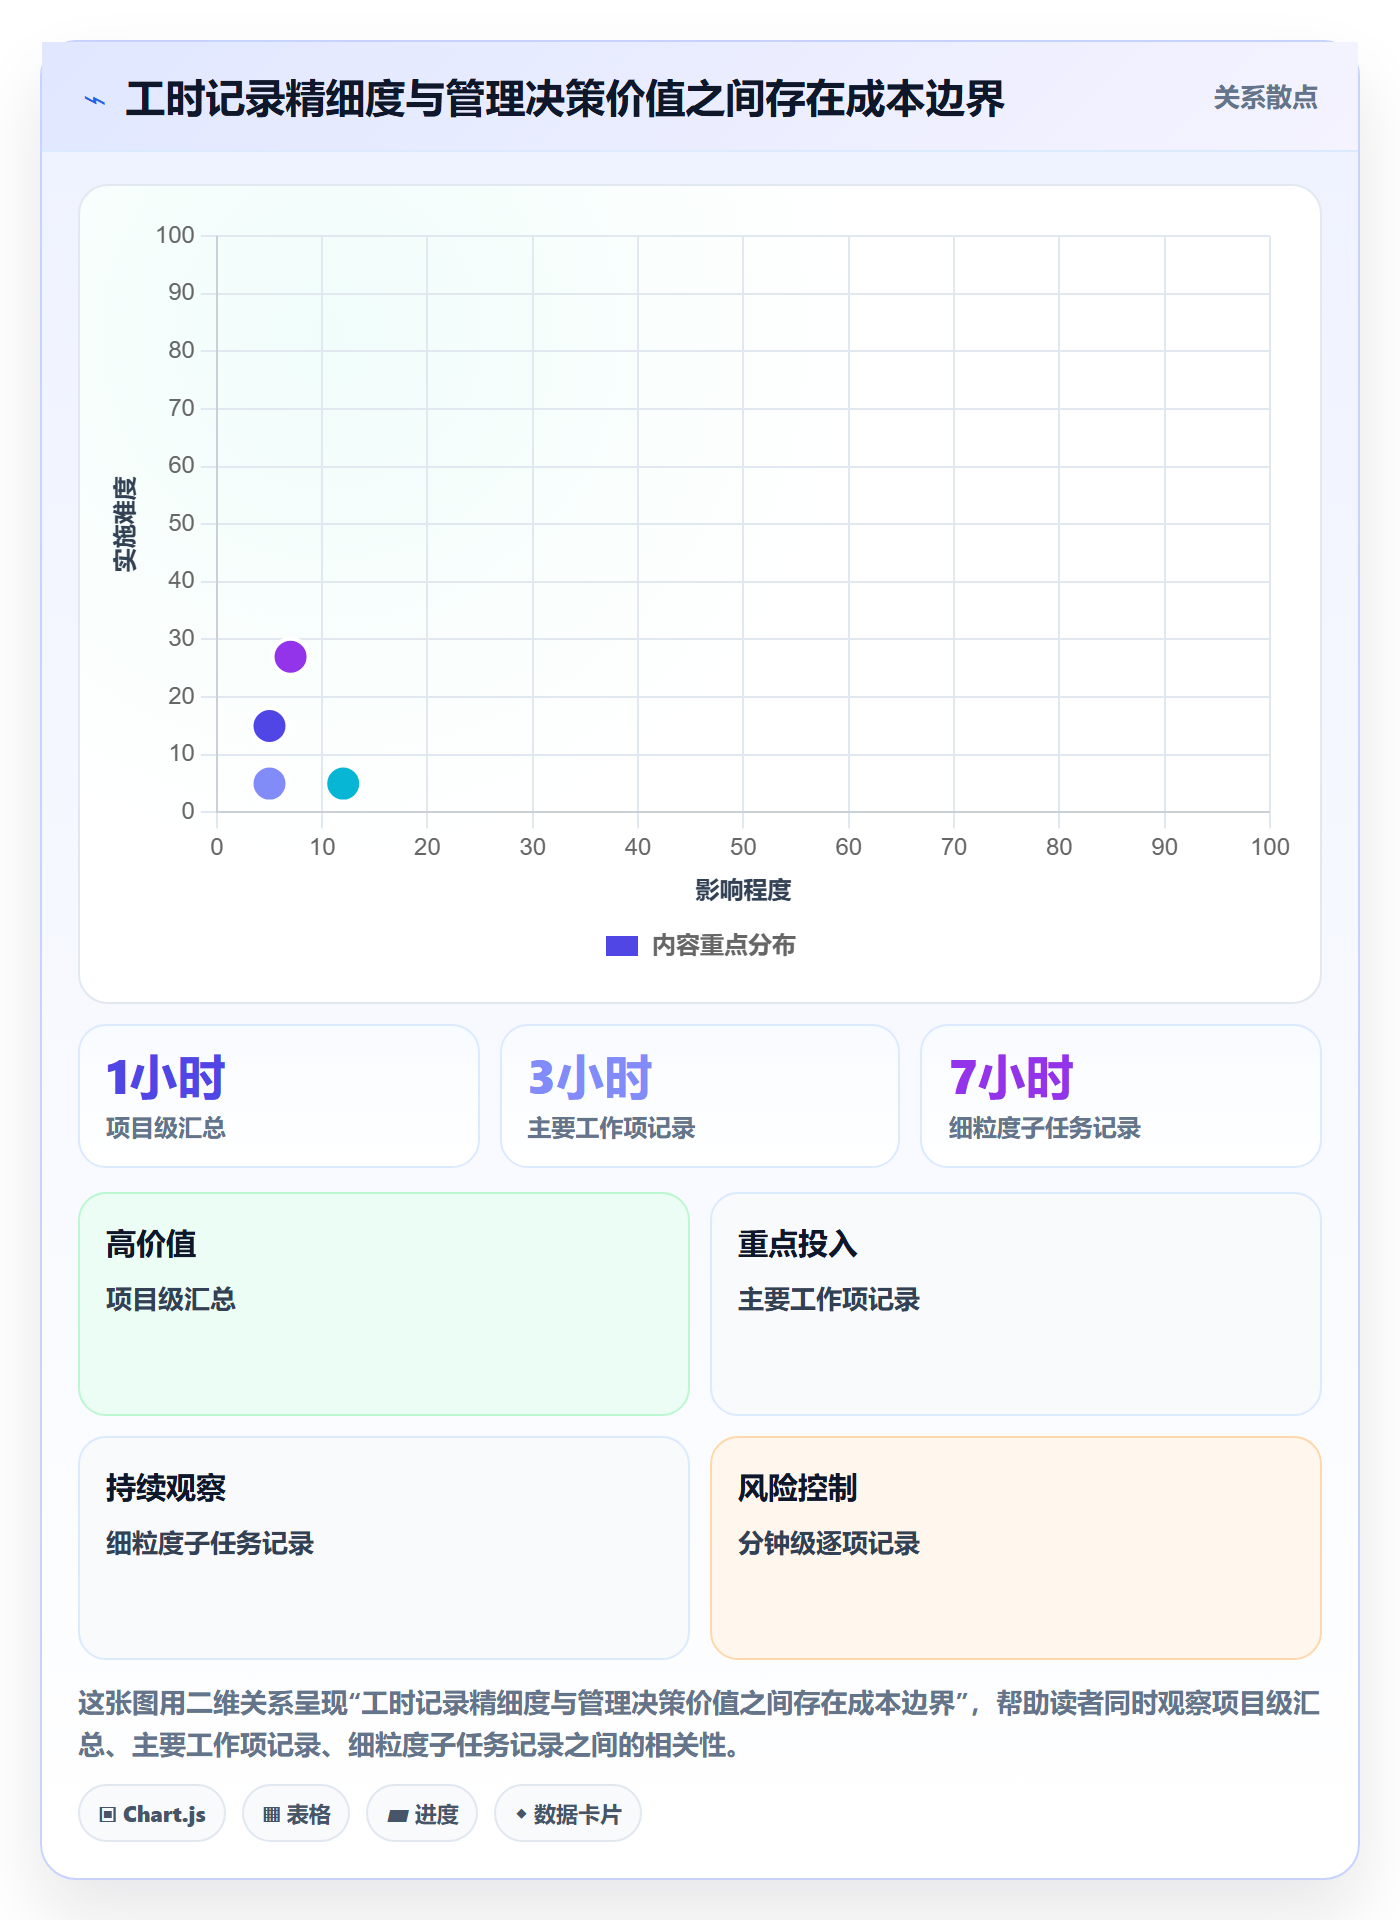Click 主要工作项记录 under the 3小时 value

[x=611, y=1129]
